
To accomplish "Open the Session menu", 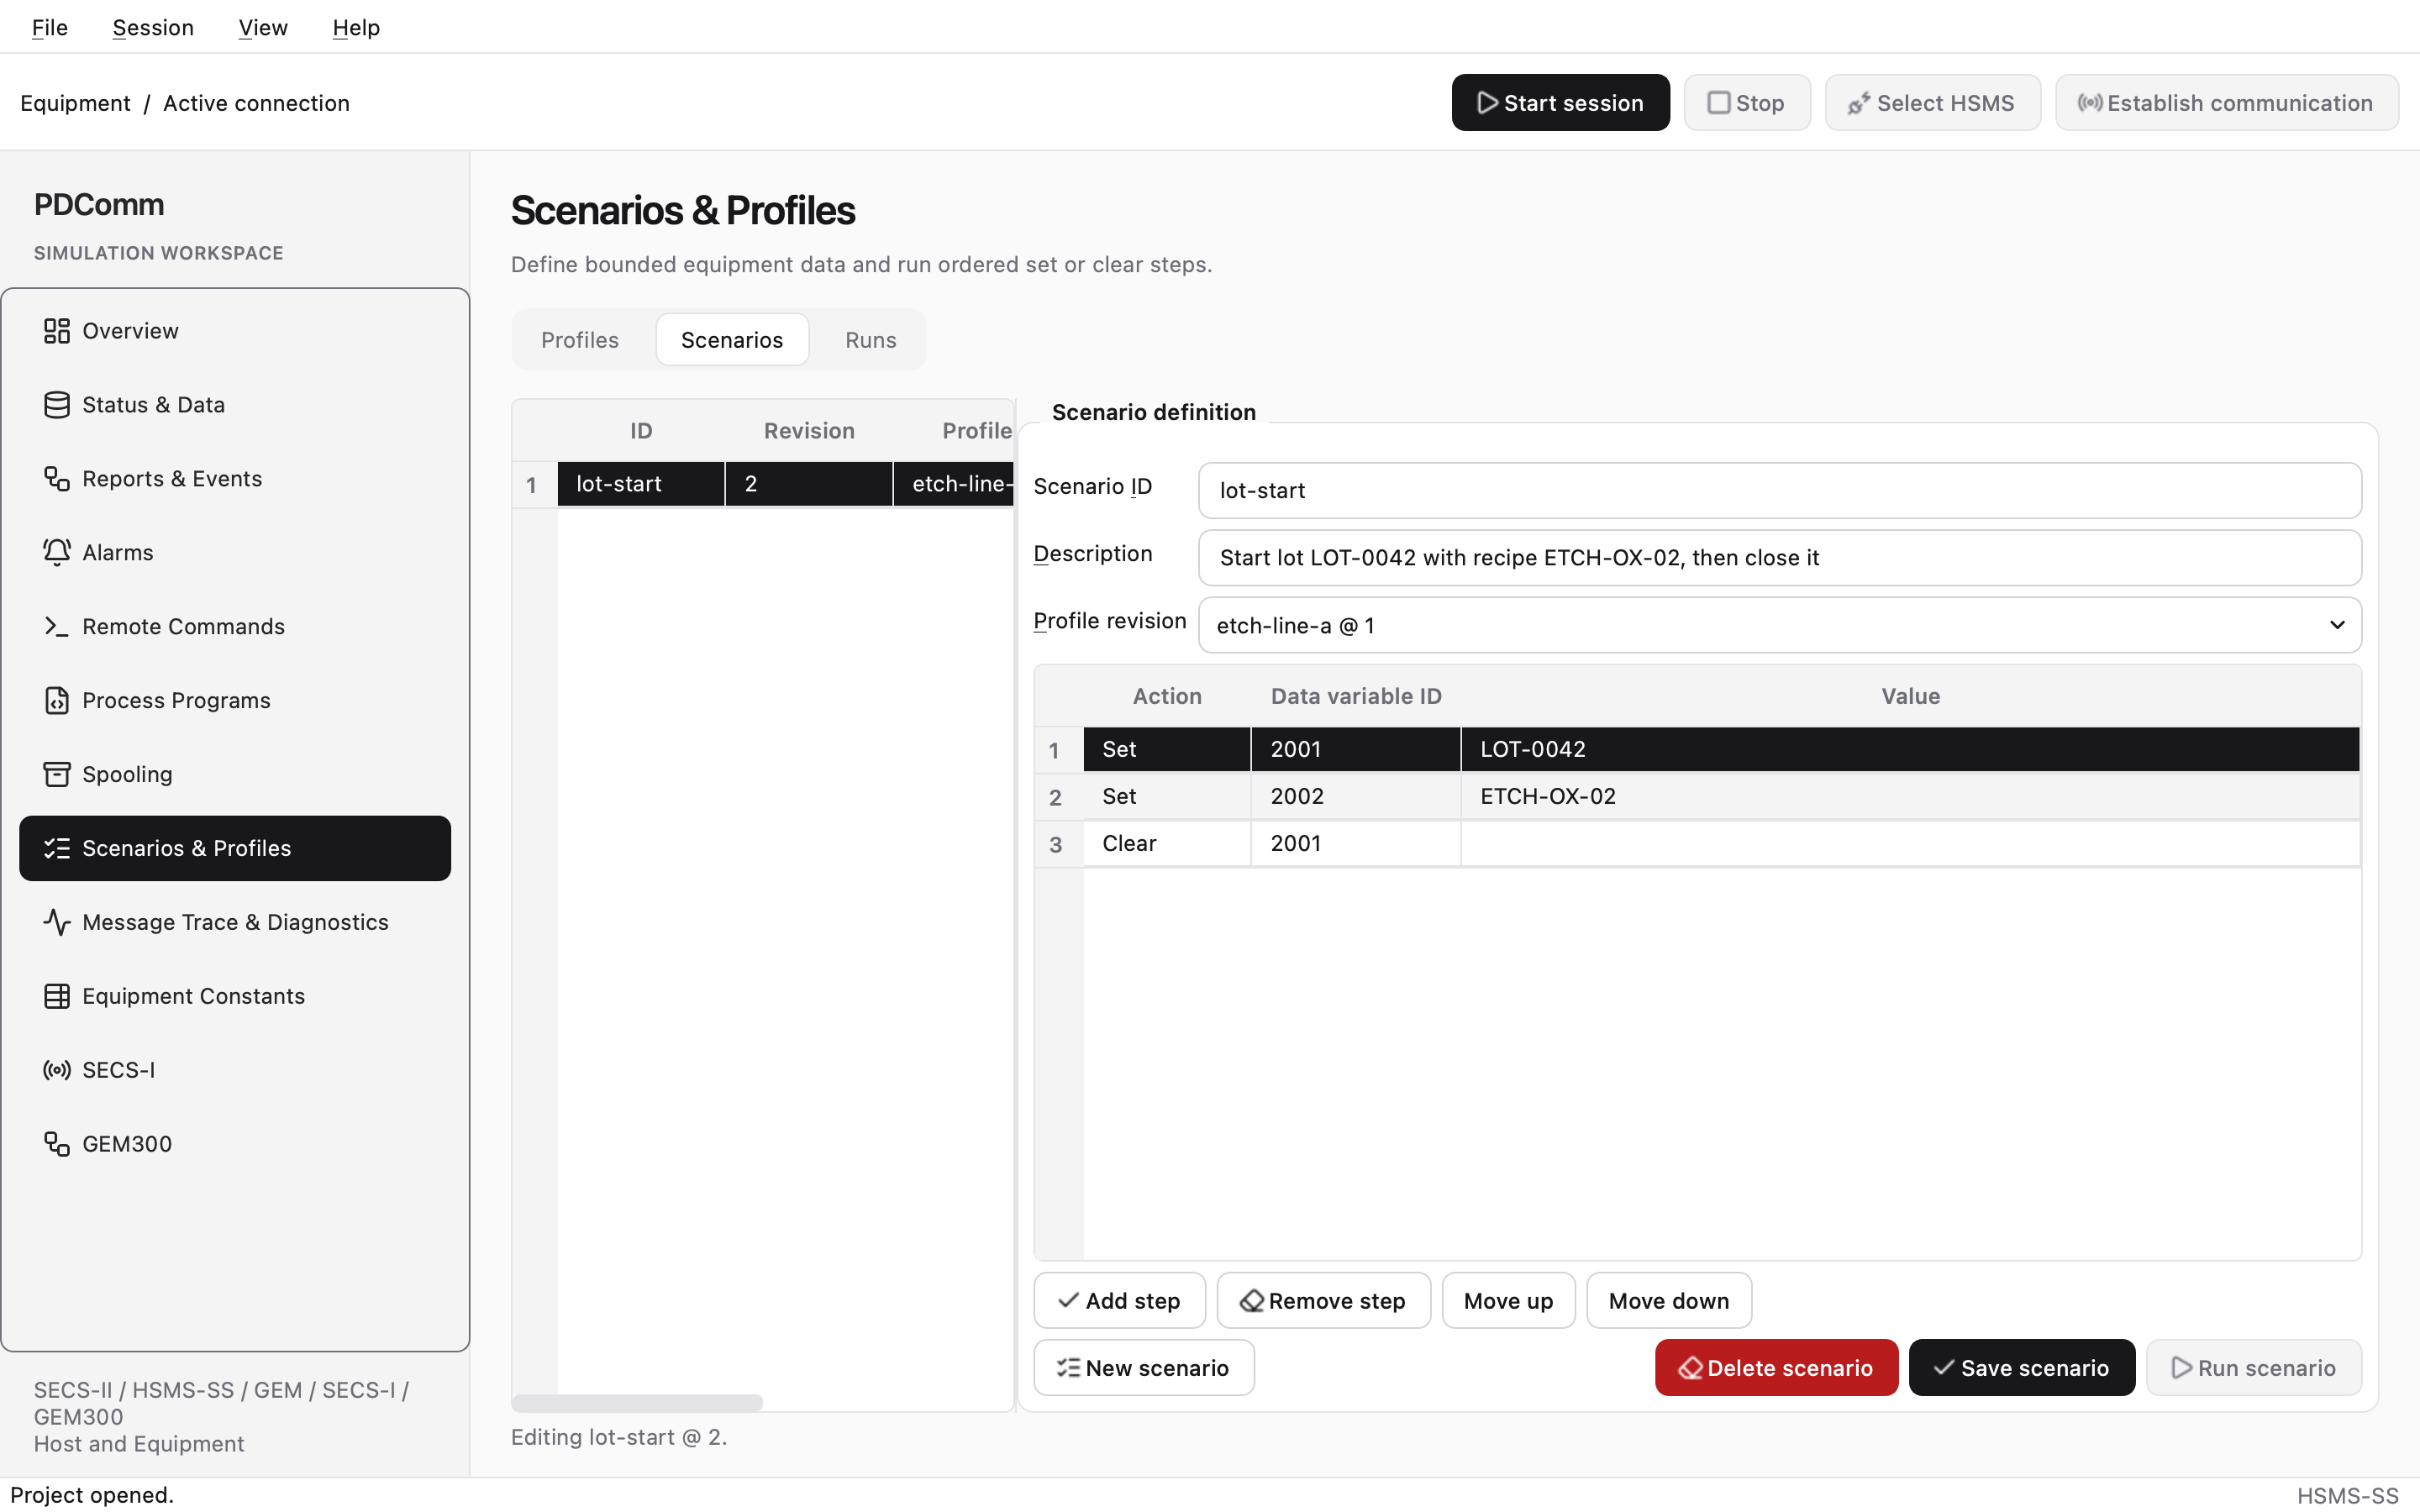I will point(153,27).
